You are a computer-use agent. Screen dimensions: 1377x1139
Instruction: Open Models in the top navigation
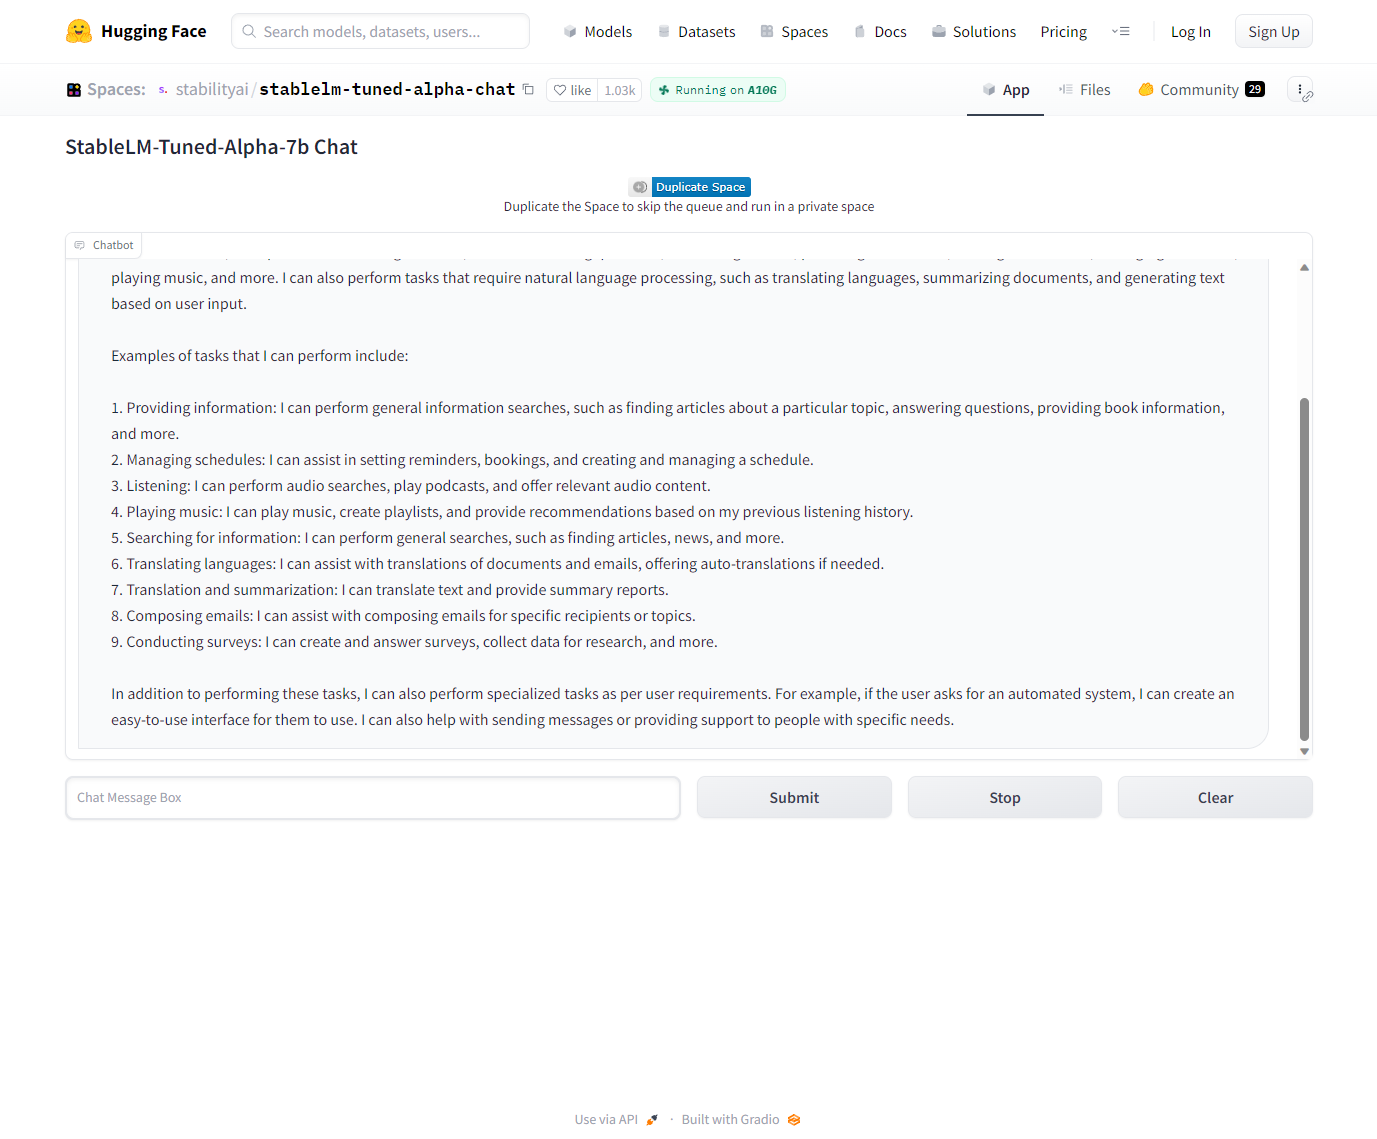pos(598,32)
